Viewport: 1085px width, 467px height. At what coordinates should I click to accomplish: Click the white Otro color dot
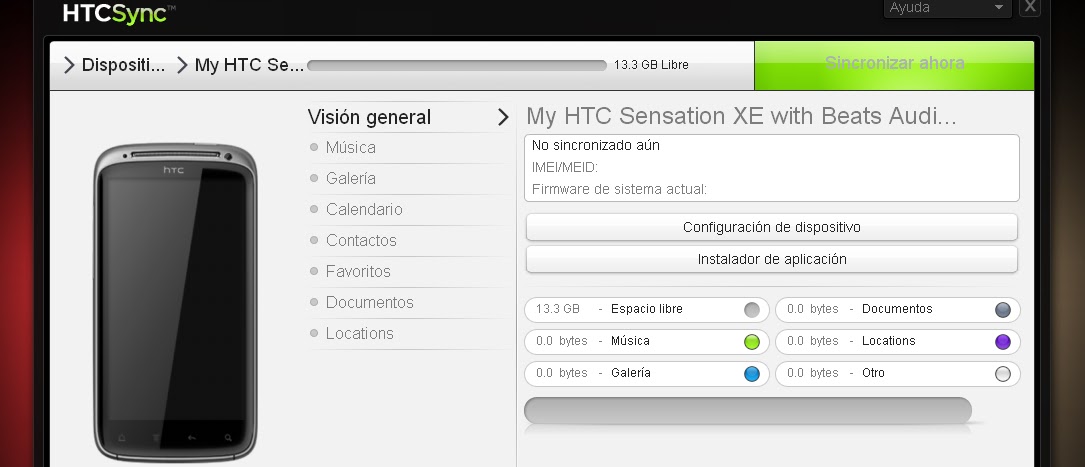(x=1003, y=374)
